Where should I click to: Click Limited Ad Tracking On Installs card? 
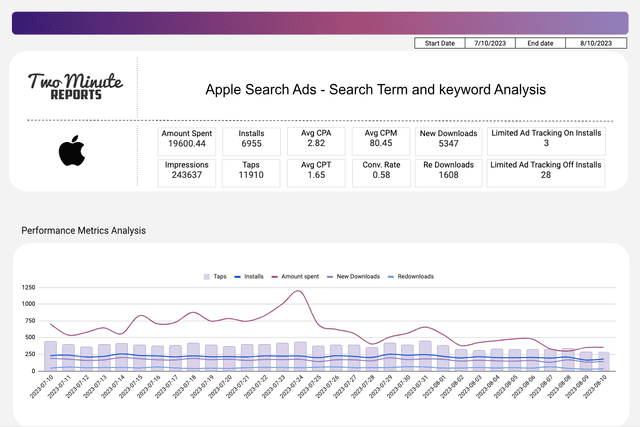click(x=546, y=141)
